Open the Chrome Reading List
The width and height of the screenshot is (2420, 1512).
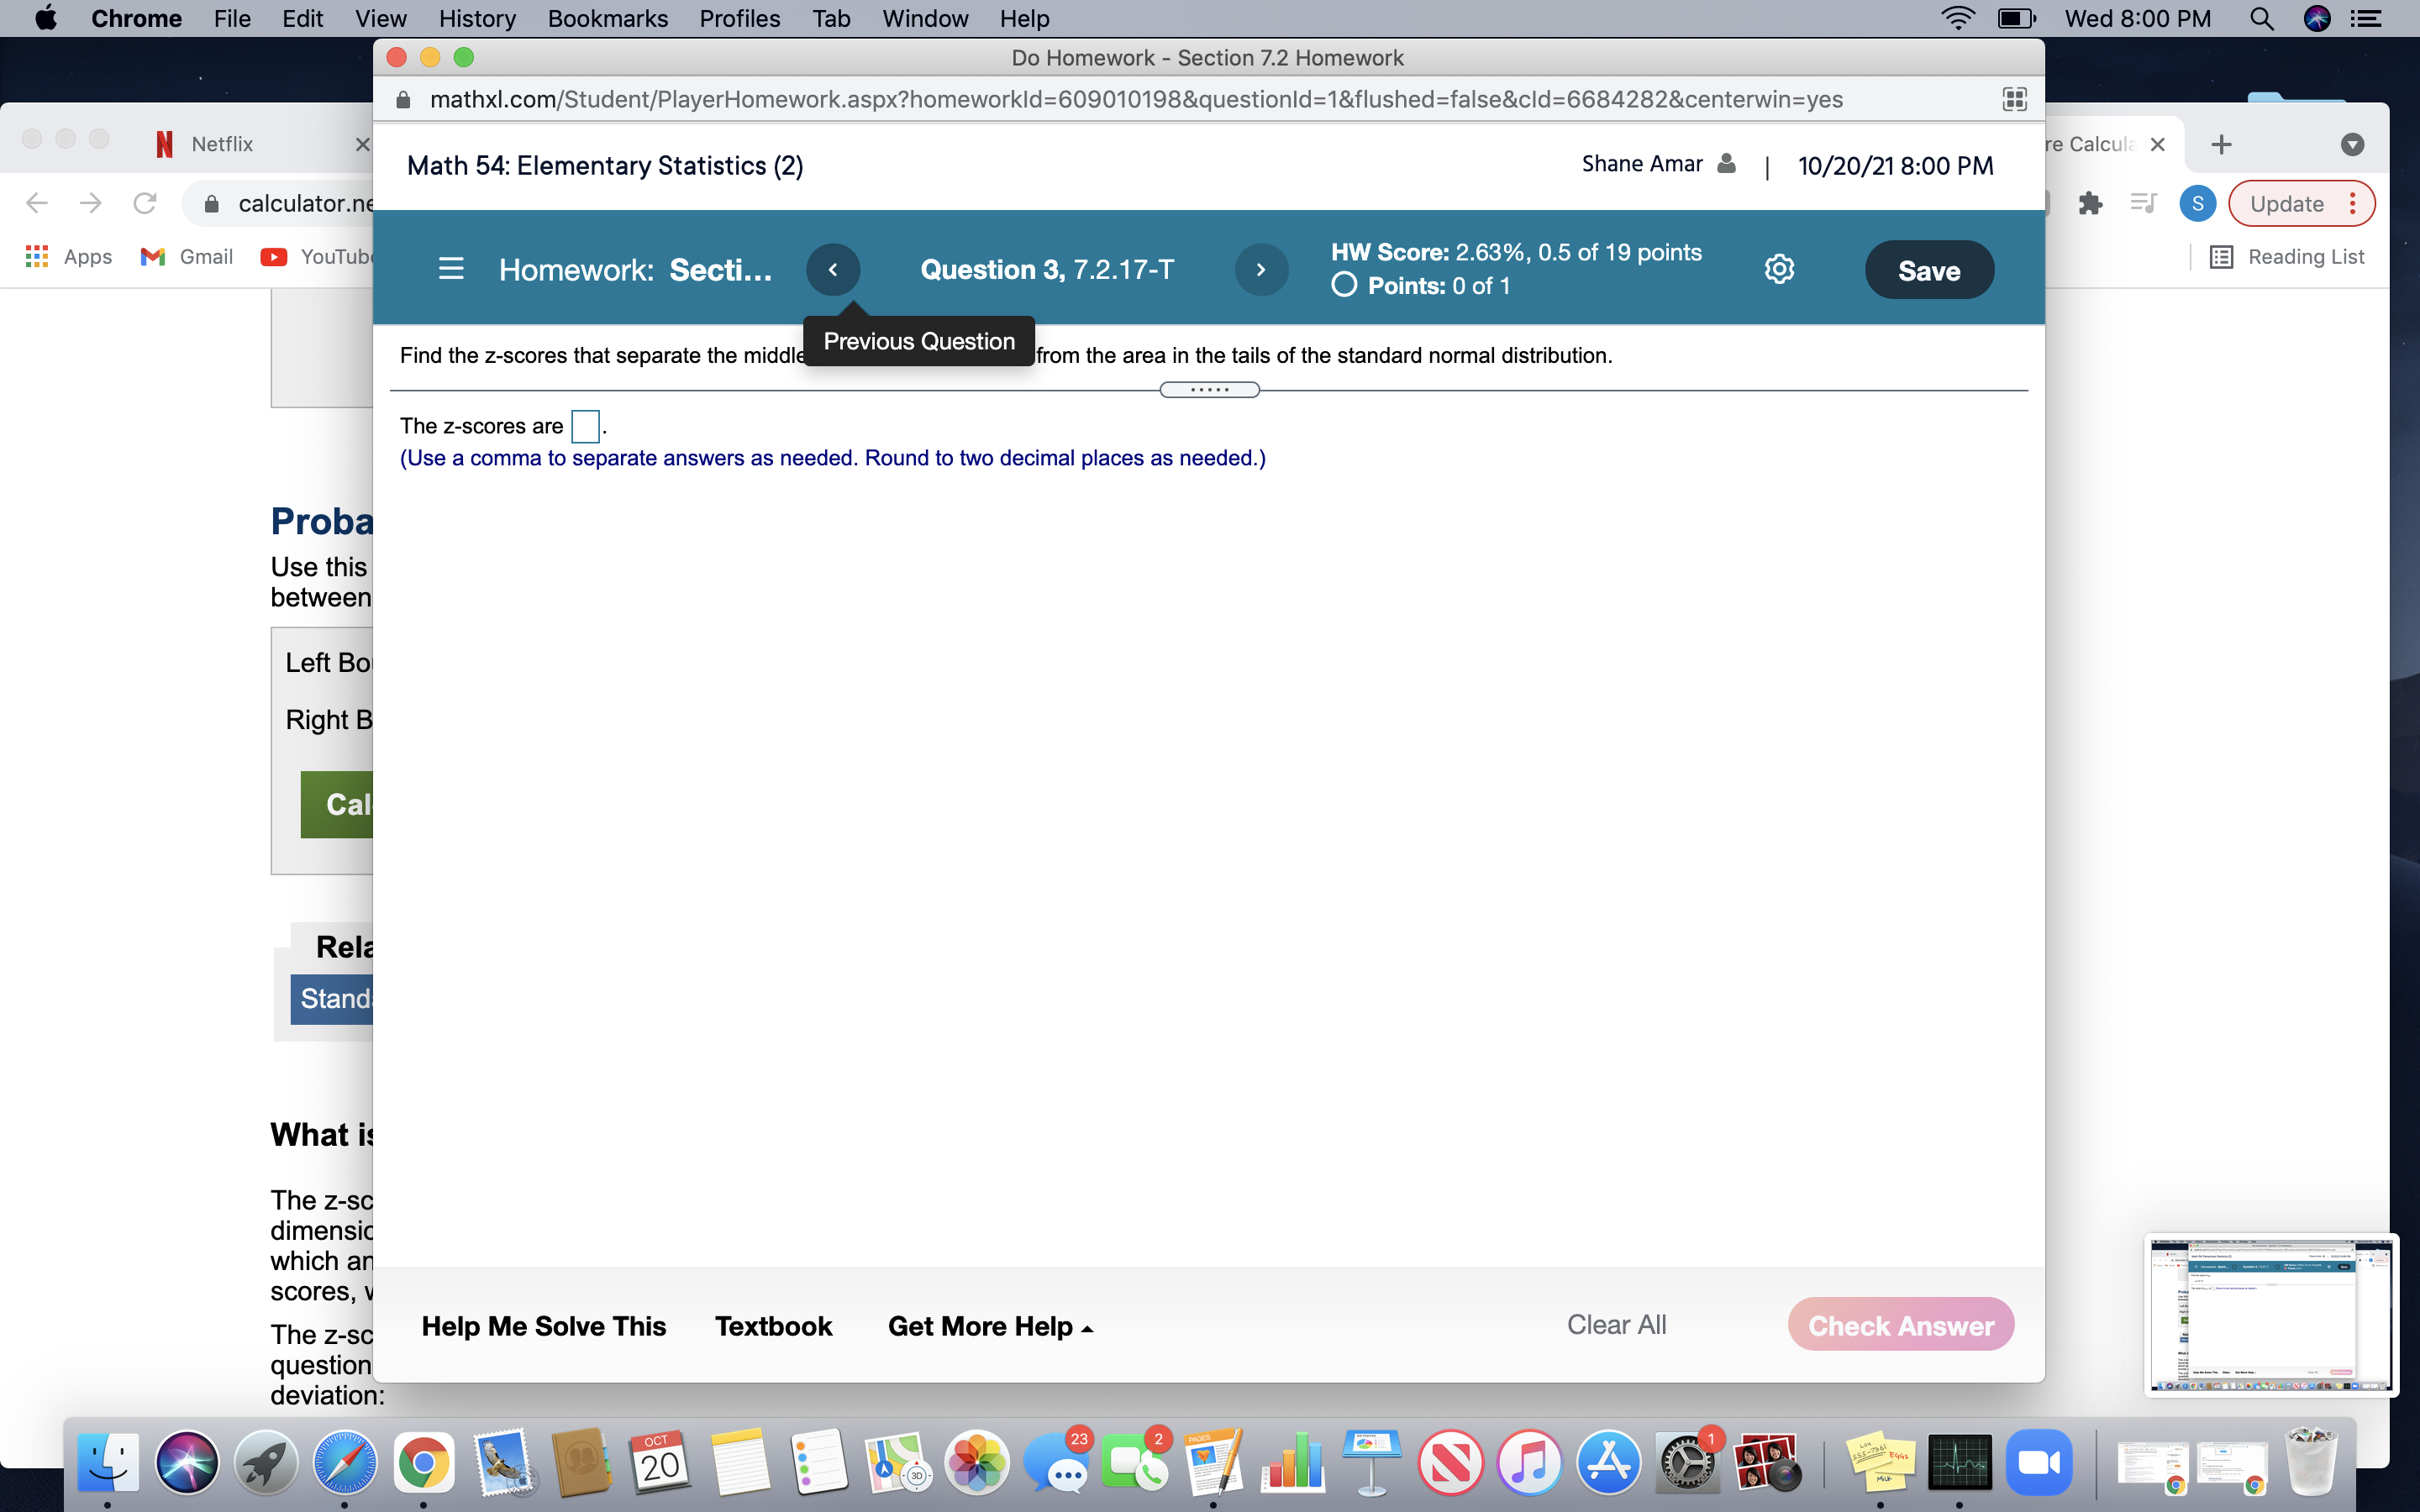tap(2288, 257)
